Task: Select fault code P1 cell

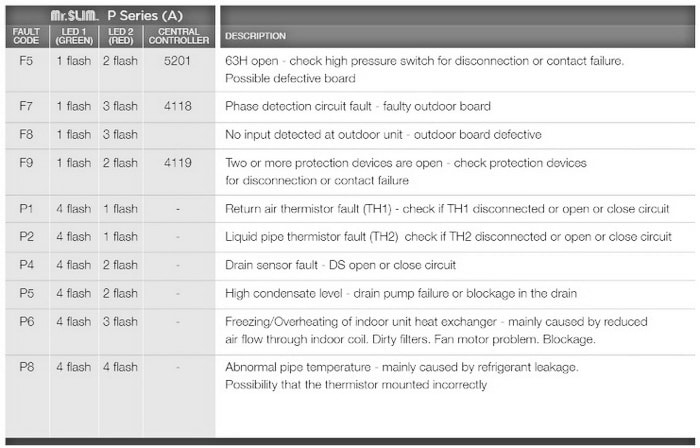Action: pyautogui.click(x=26, y=209)
